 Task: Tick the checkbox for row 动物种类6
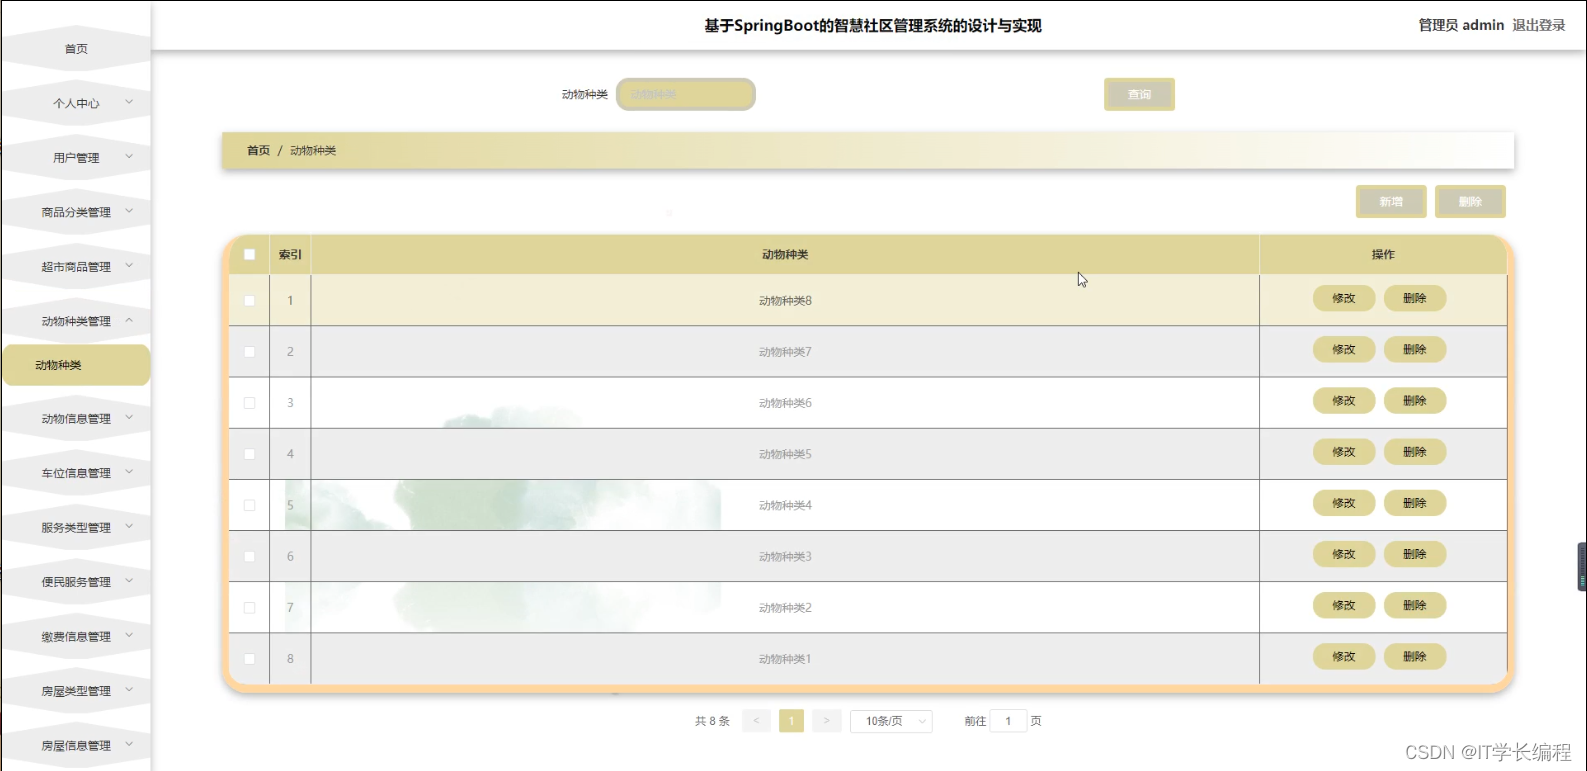[249, 403]
